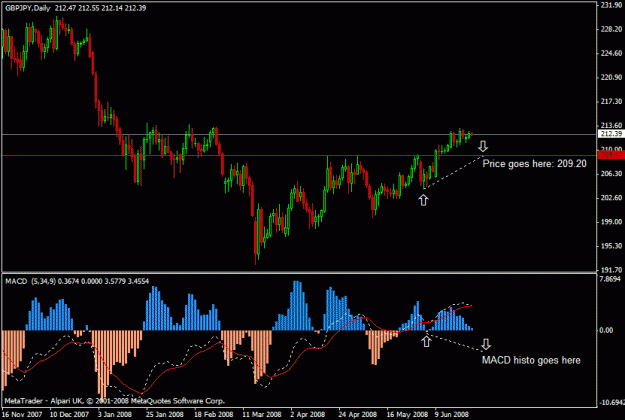Screen dimensions: 625x420
Task: Click the 231.90 price scale label
Action: 611,5
